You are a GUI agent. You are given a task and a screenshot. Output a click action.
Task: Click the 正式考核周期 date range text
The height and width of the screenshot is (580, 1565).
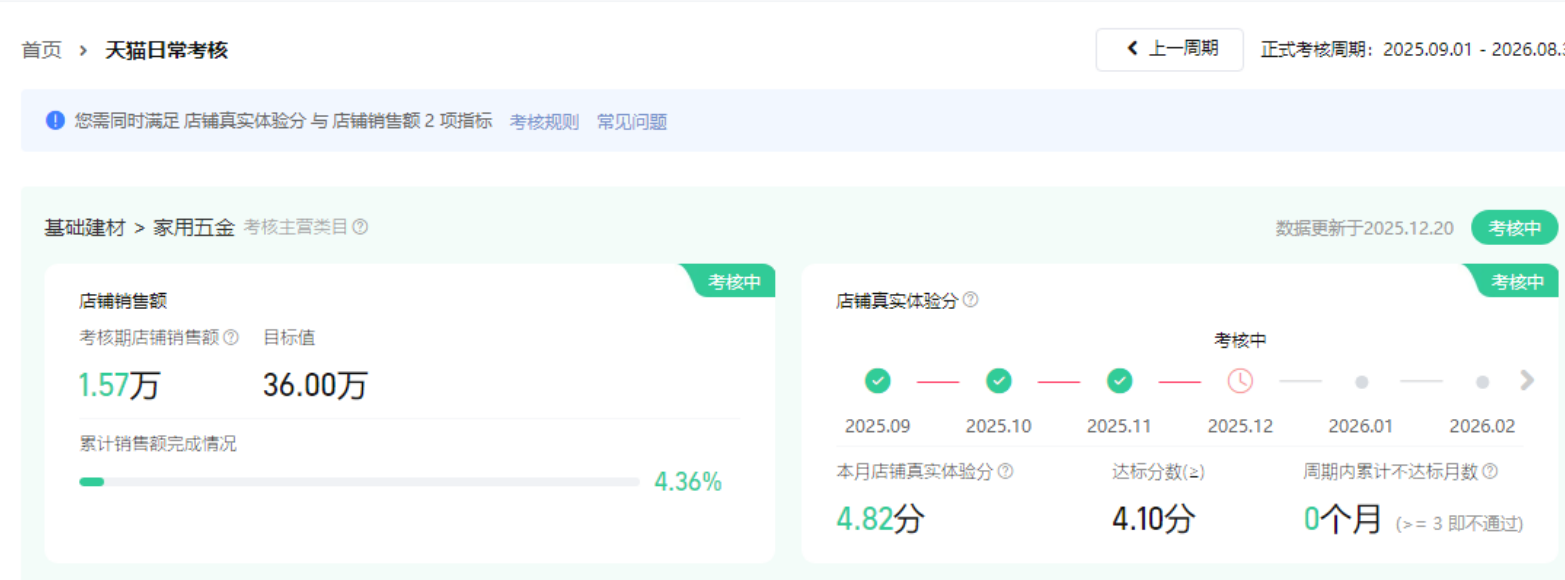(1412, 49)
